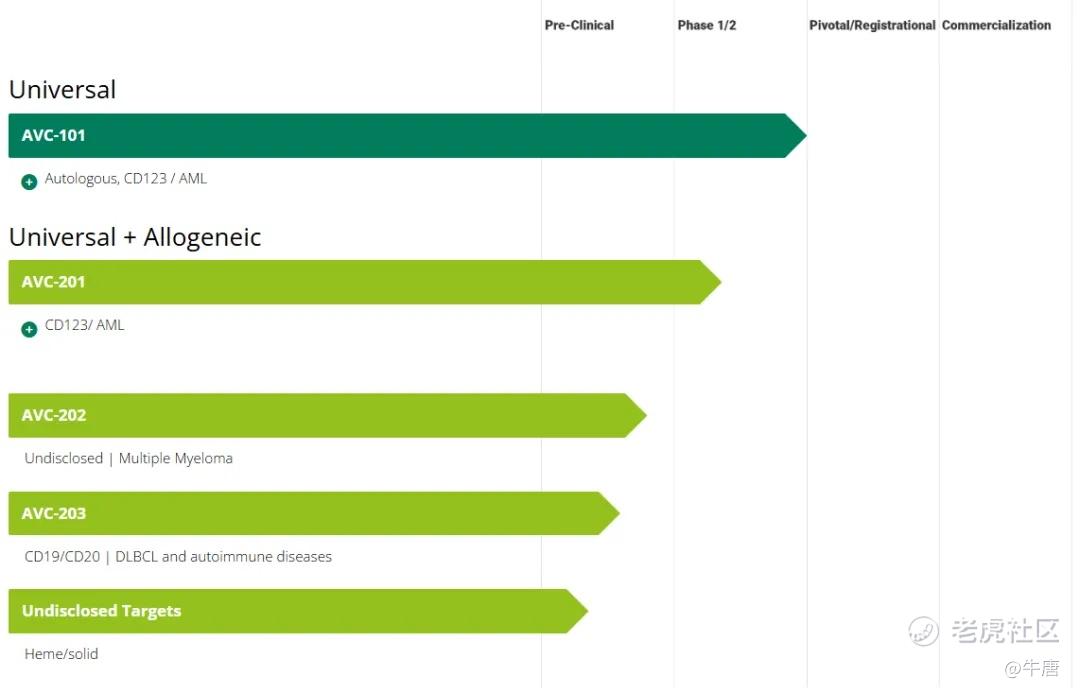Select the Undisclosed Targets pipeline bar
The width and height of the screenshot is (1080, 693).
click(298, 611)
